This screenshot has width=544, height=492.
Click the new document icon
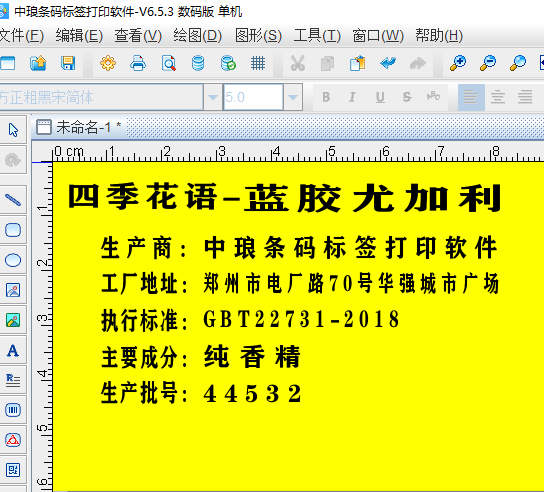[x=8, y=63]
